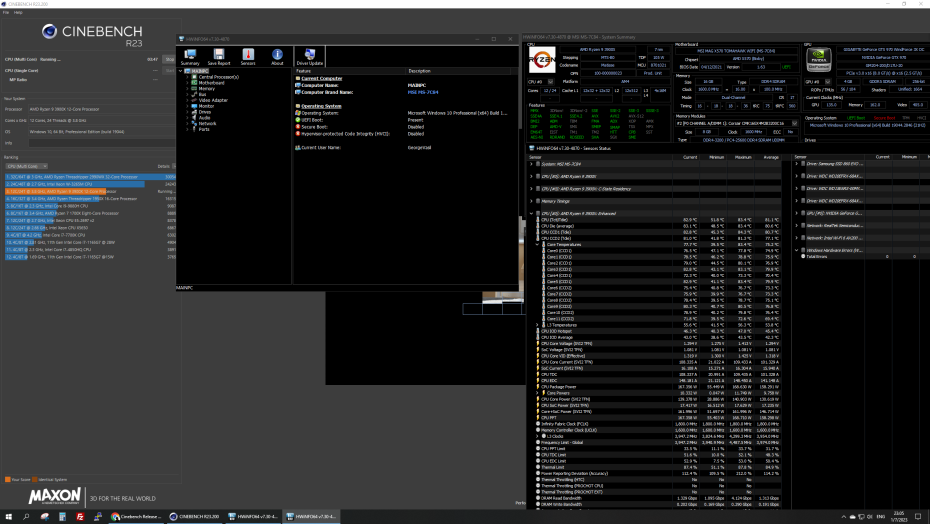
Task: Collapse the Windows Hardware Errors sensor group
Action: (x=797, y=250)
